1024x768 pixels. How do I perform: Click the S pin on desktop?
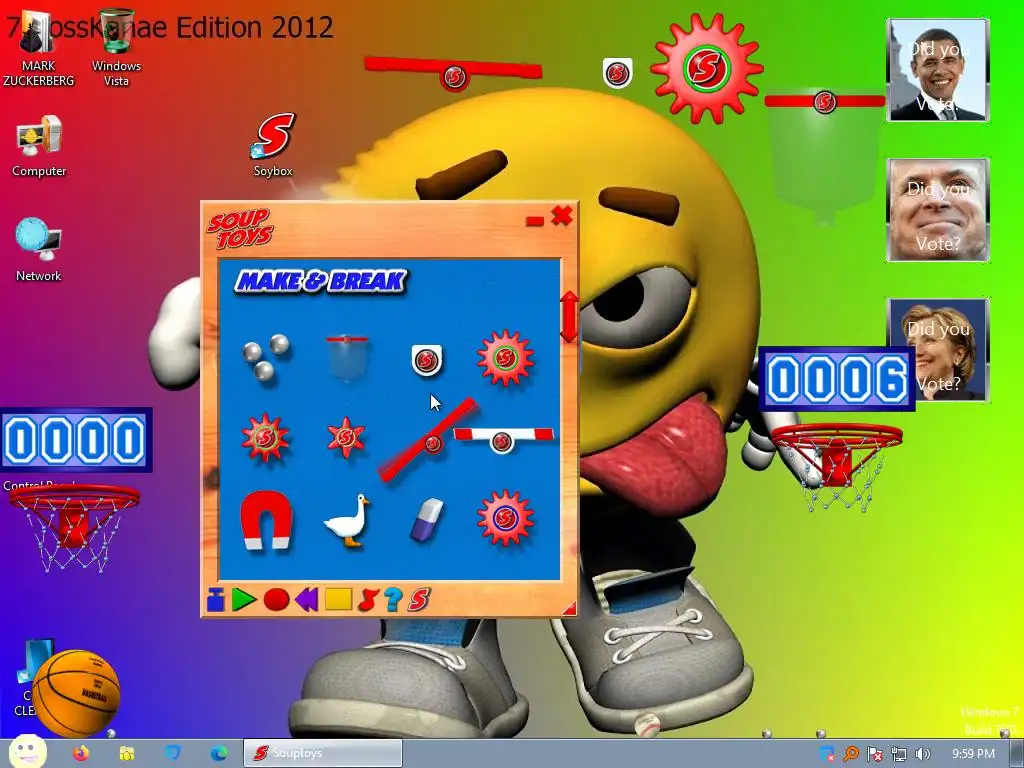pos(617,73)
